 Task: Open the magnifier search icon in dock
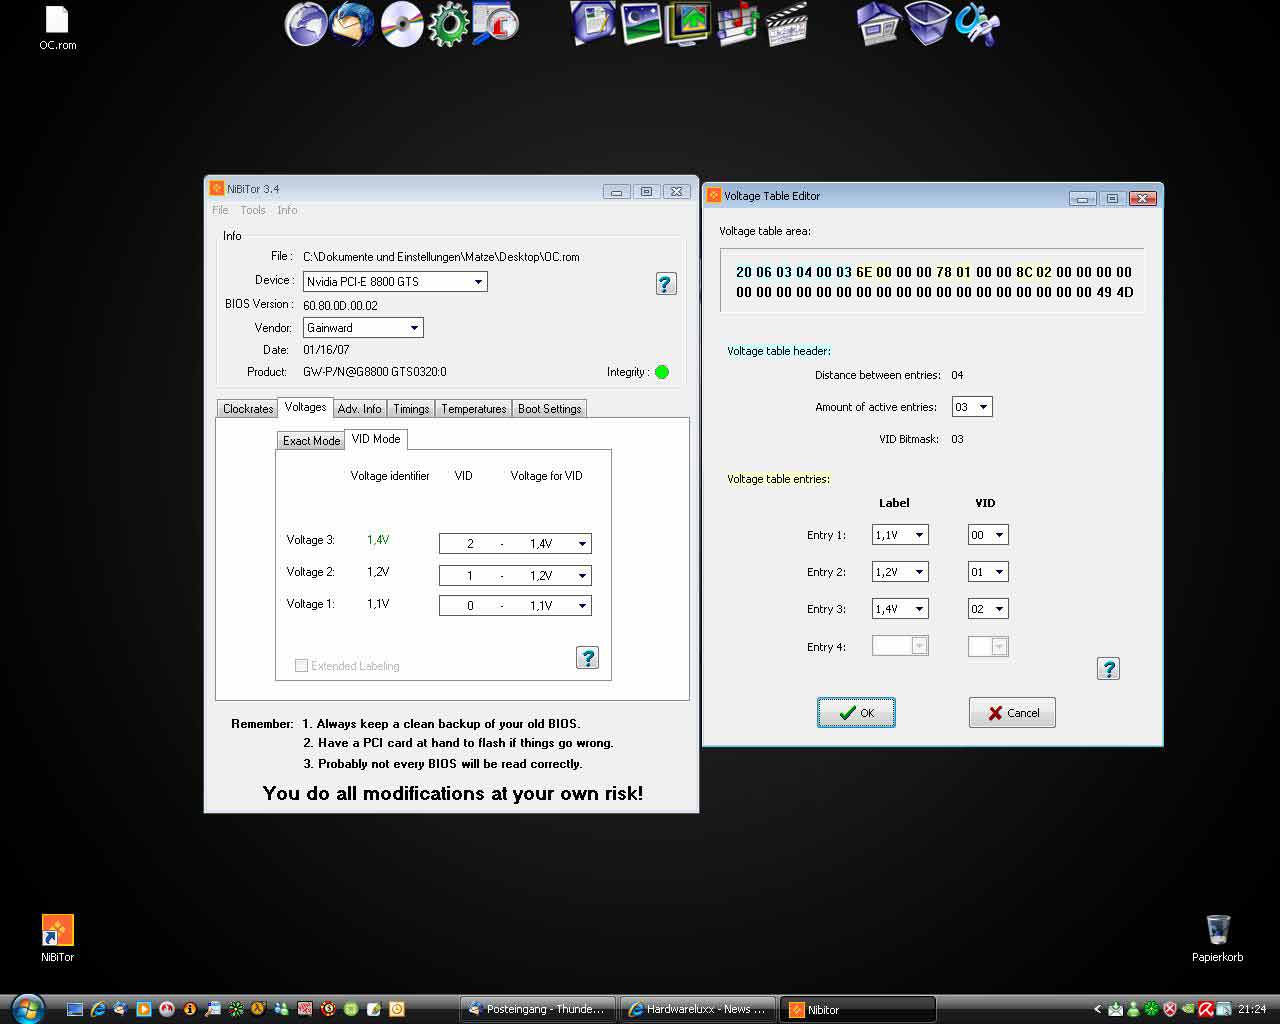click(x=496, y=24)
